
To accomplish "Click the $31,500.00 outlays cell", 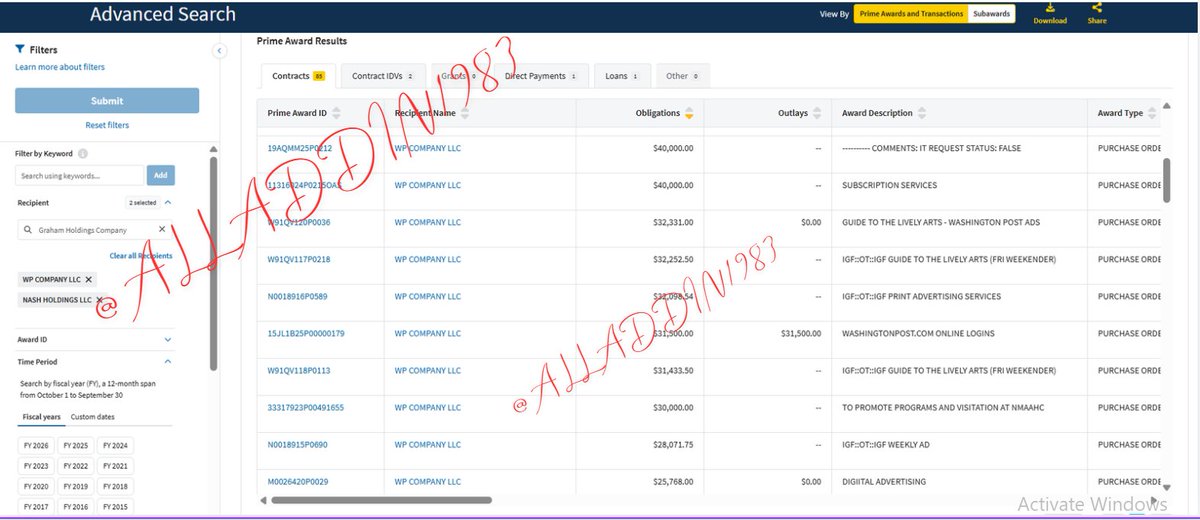I will click(768, 333).
